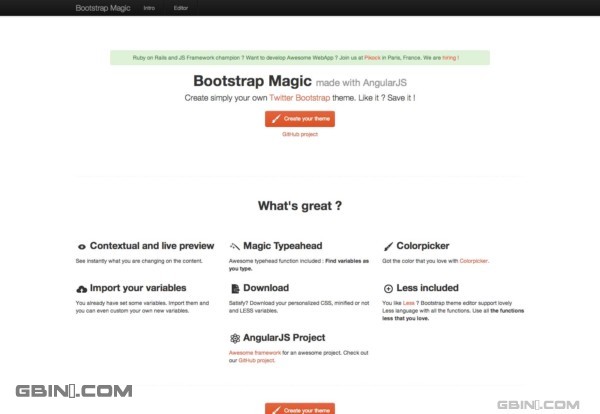Click the Bootstrap Magic main title
600x414 pixels.
253,81
